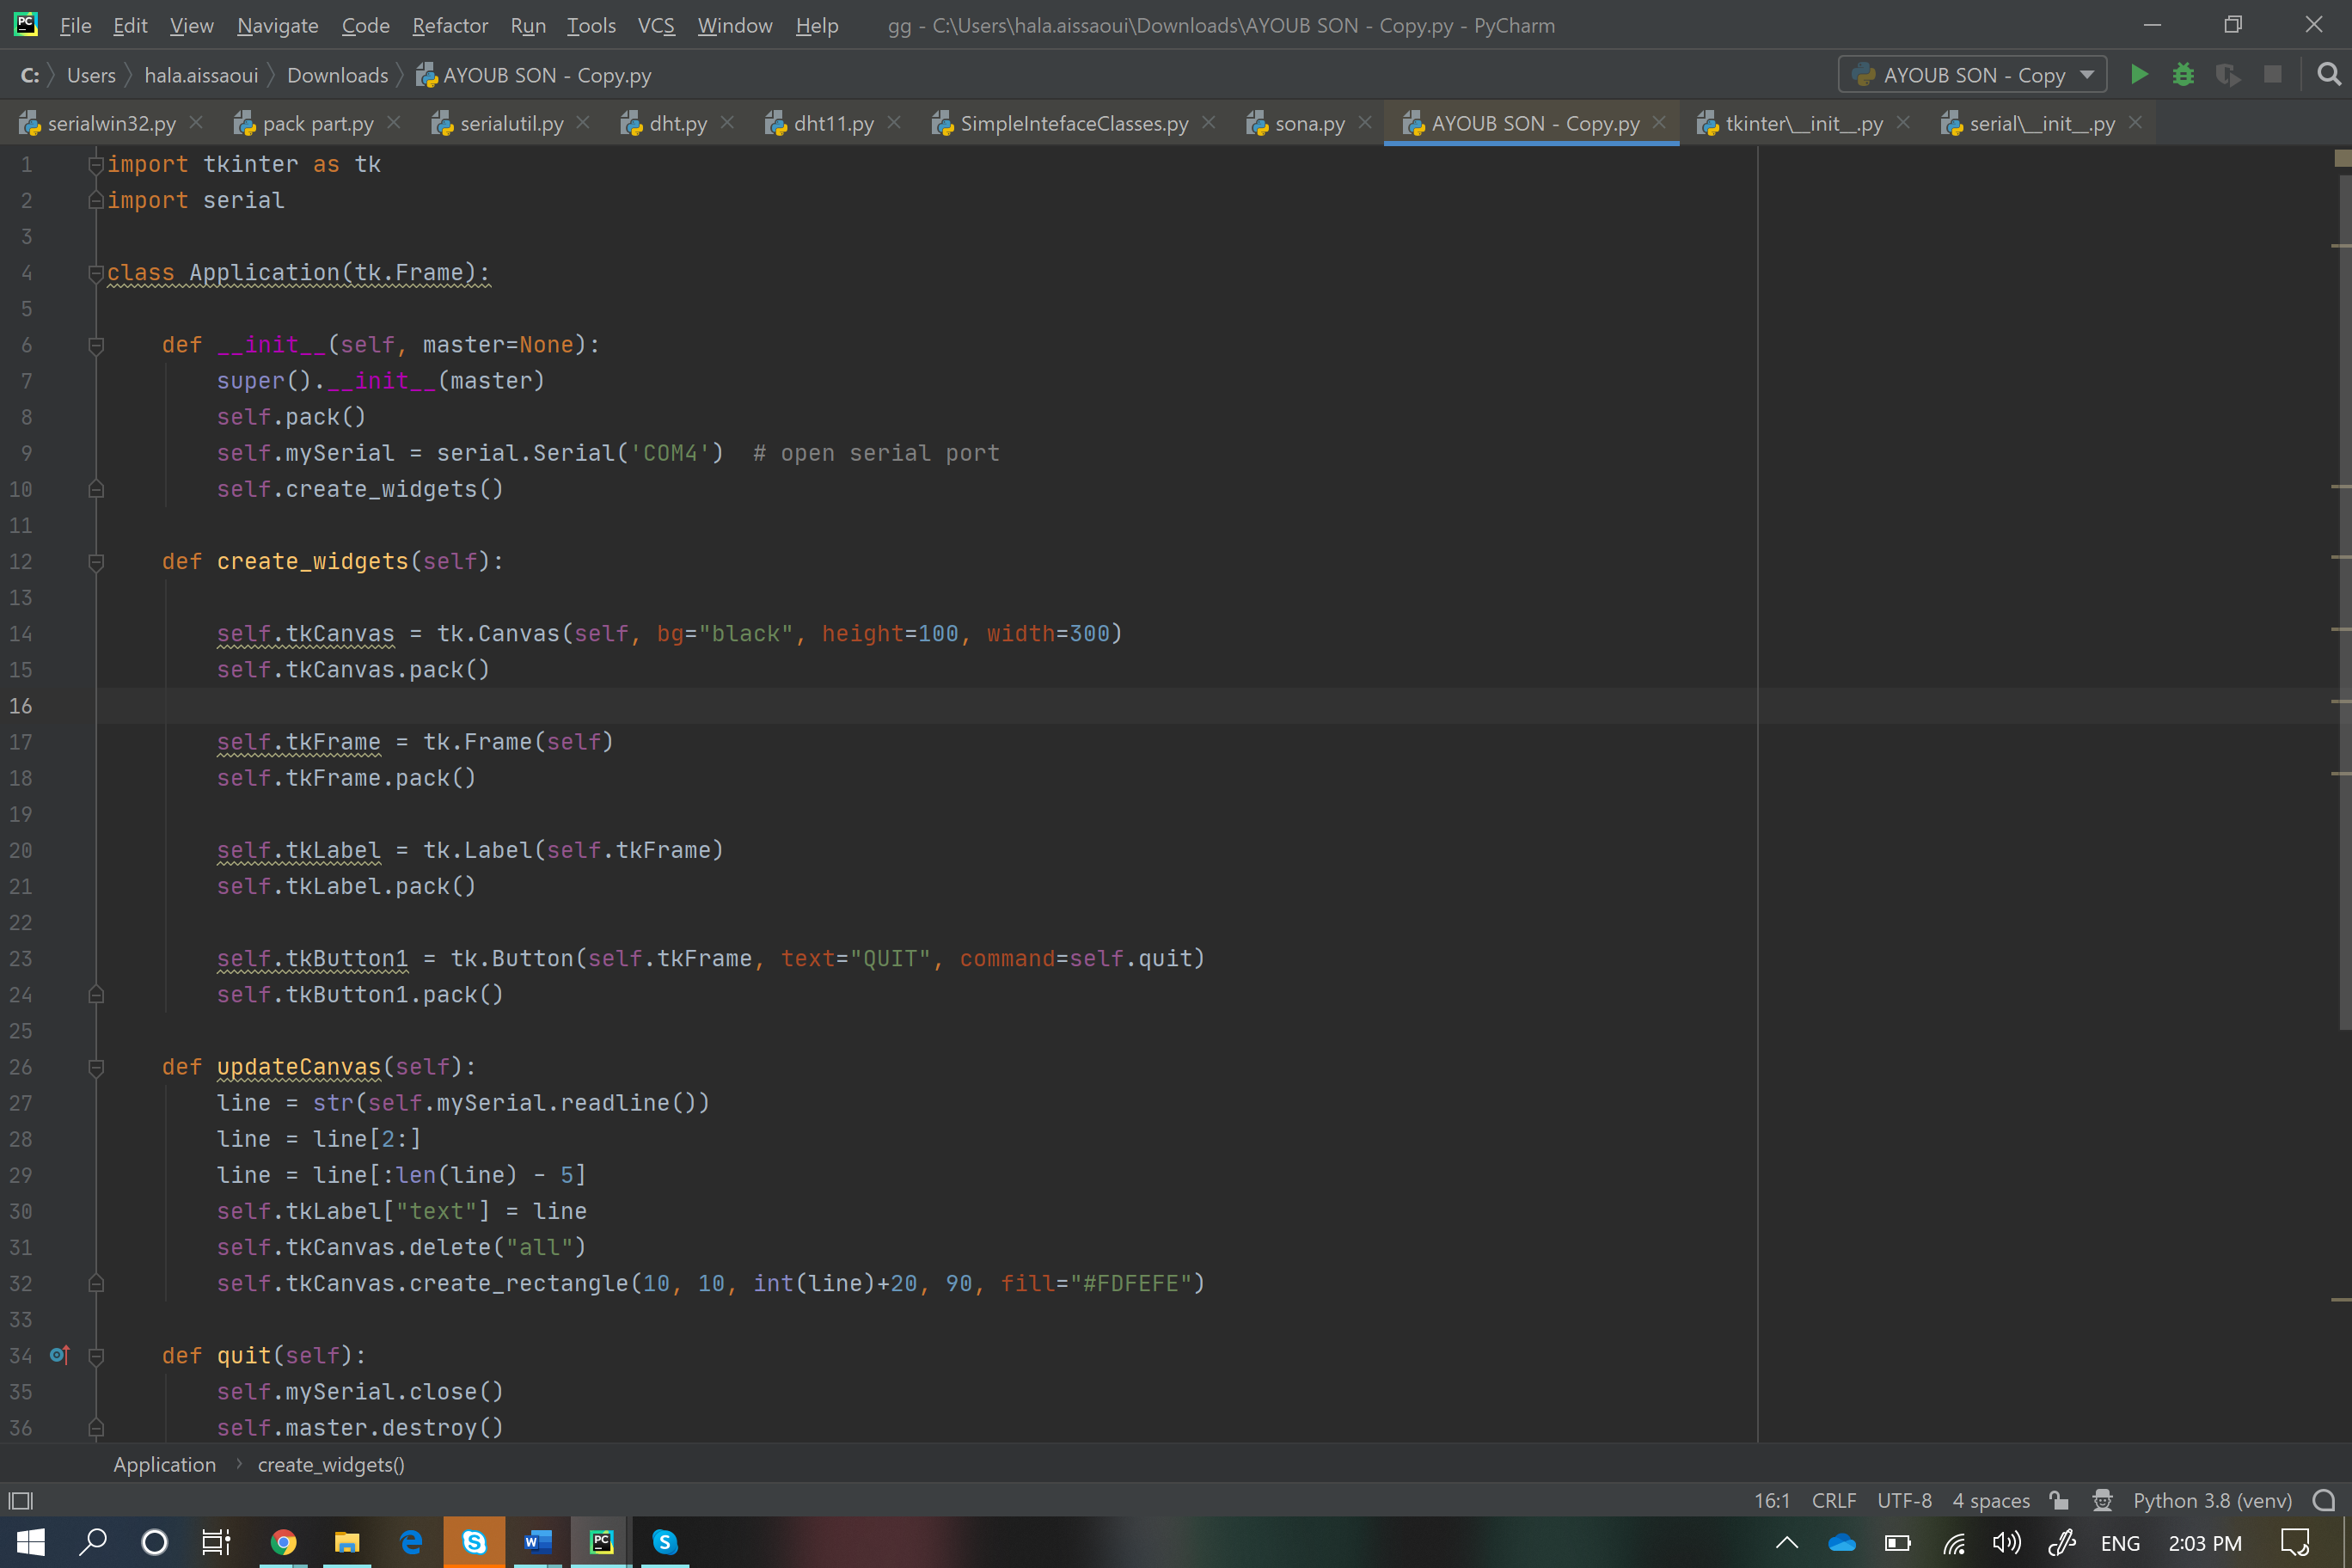Viewport: 2352px width, 1568px height.
Task: Open the AYOUB SON - Copy run configuration dropdown
Action: tap(1972, 75)
